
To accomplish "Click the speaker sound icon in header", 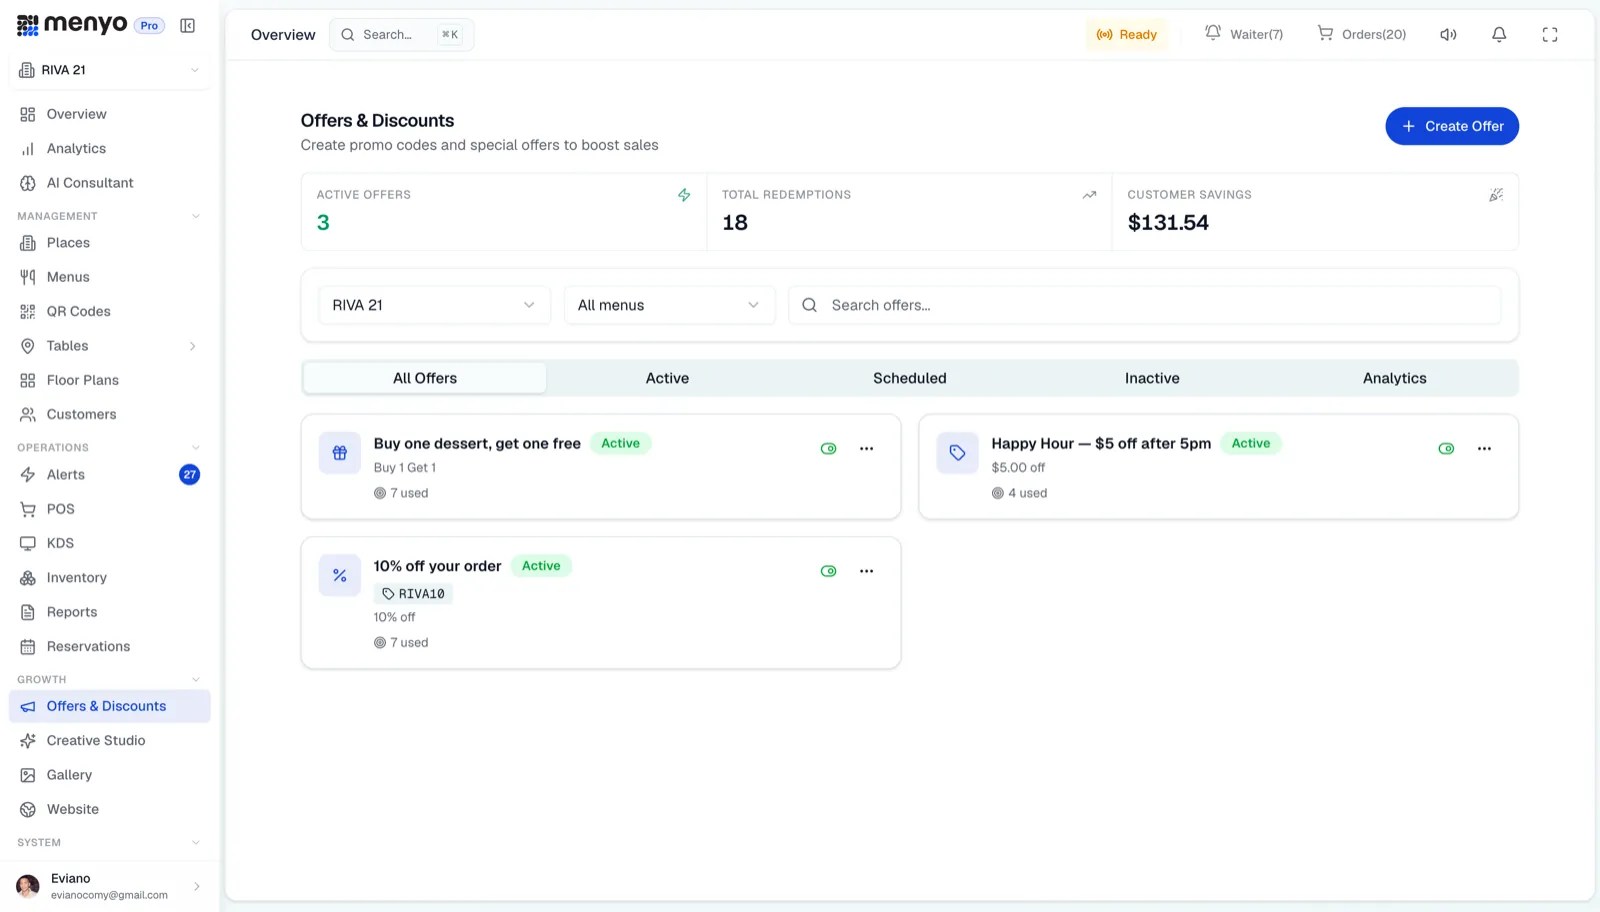I will point(1448,35).
